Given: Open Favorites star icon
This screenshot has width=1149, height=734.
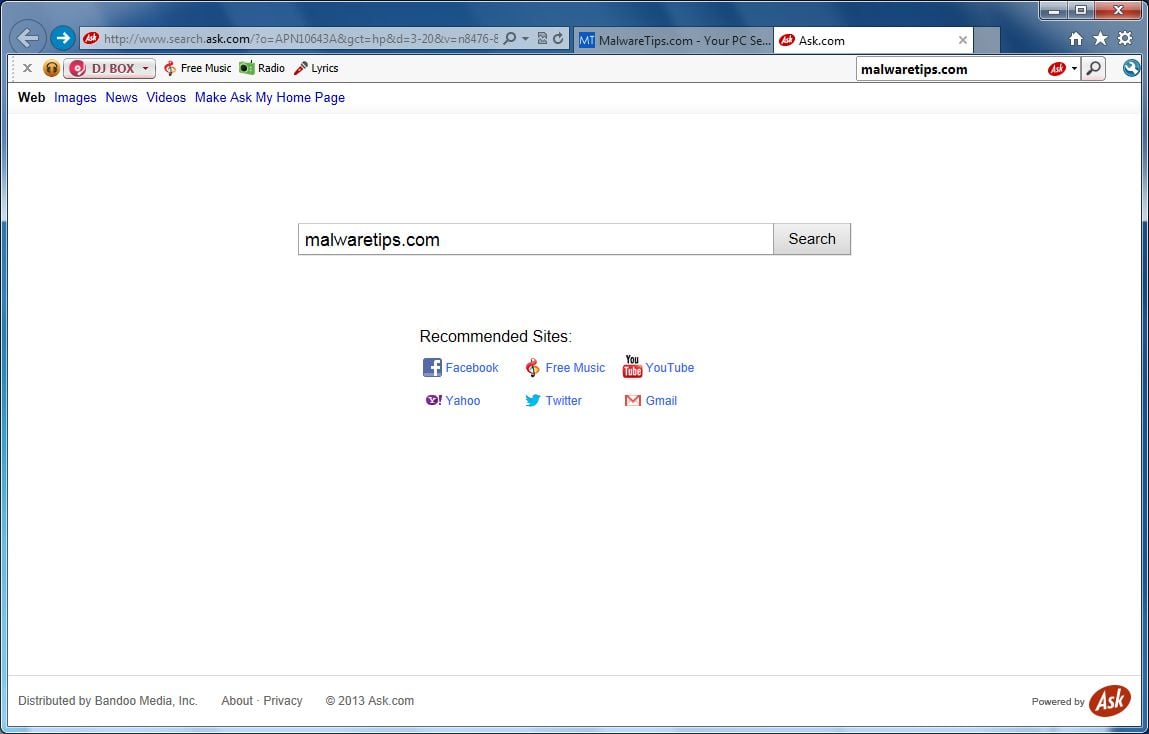Looking at the screenshot, I should tap(1100, 39).
